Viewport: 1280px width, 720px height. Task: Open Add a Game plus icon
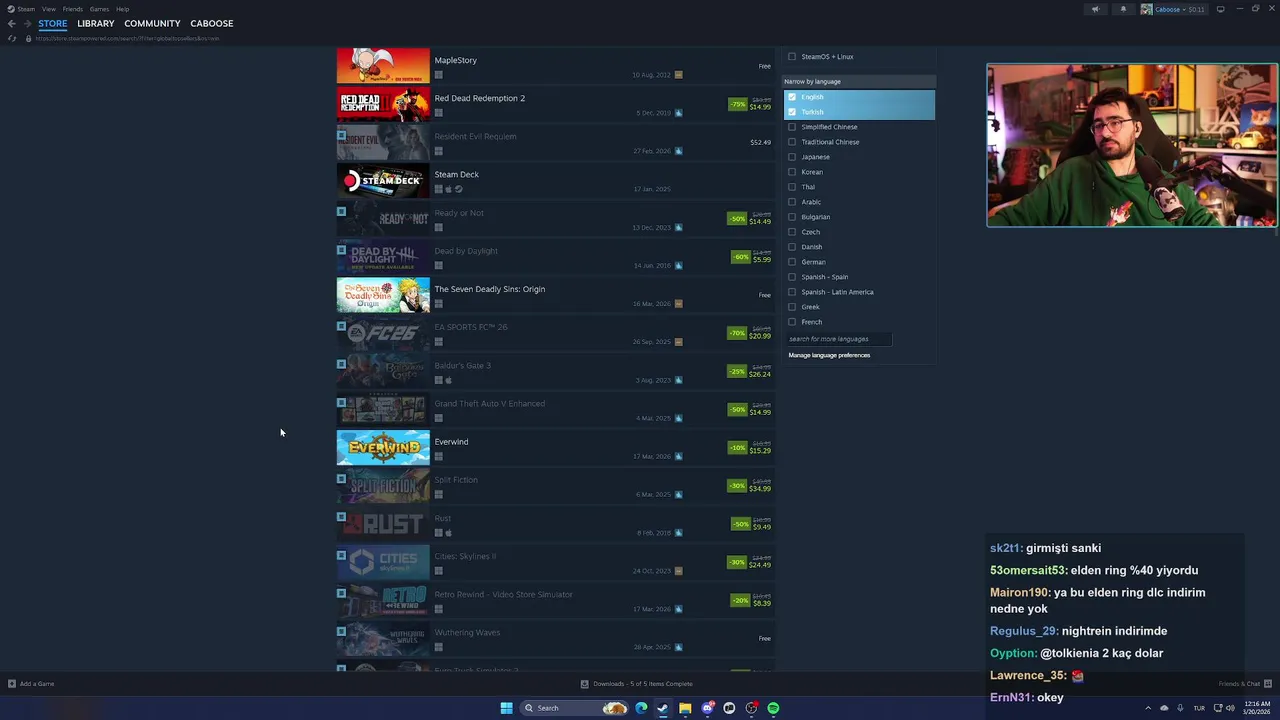12,684
